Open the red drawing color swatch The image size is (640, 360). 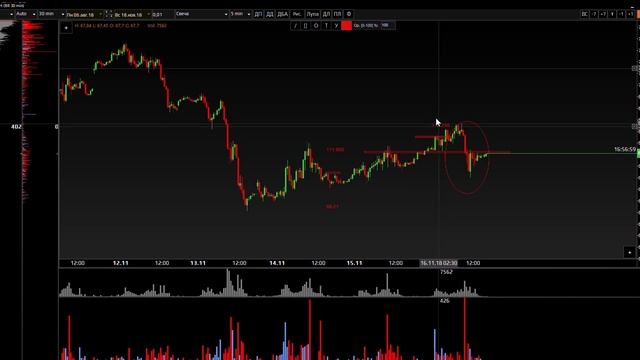(347, 26)
